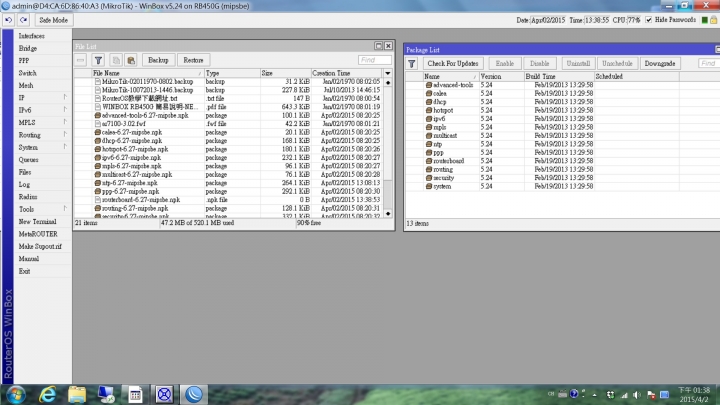The height and width of the screenshot is (405, 720).
Task: Click the filter icon in File List
Action: [98, 60]
